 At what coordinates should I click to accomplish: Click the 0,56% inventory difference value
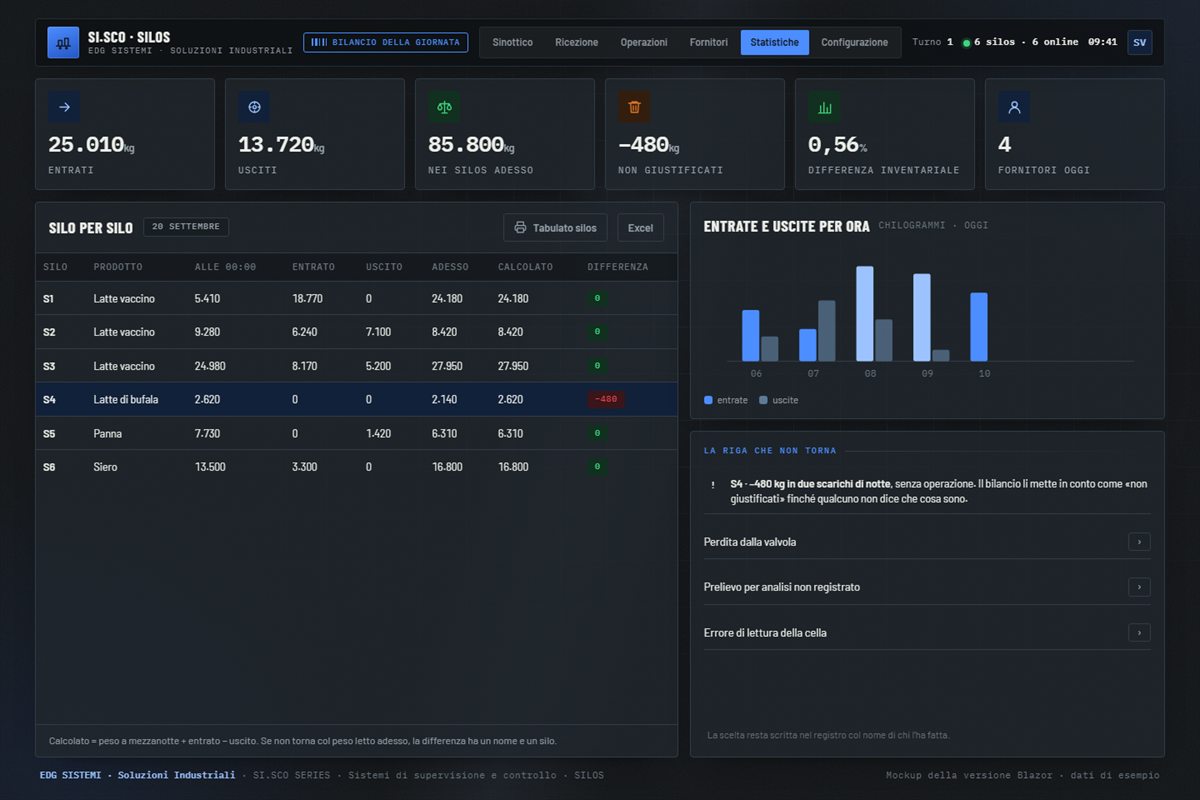click(838, 145)
